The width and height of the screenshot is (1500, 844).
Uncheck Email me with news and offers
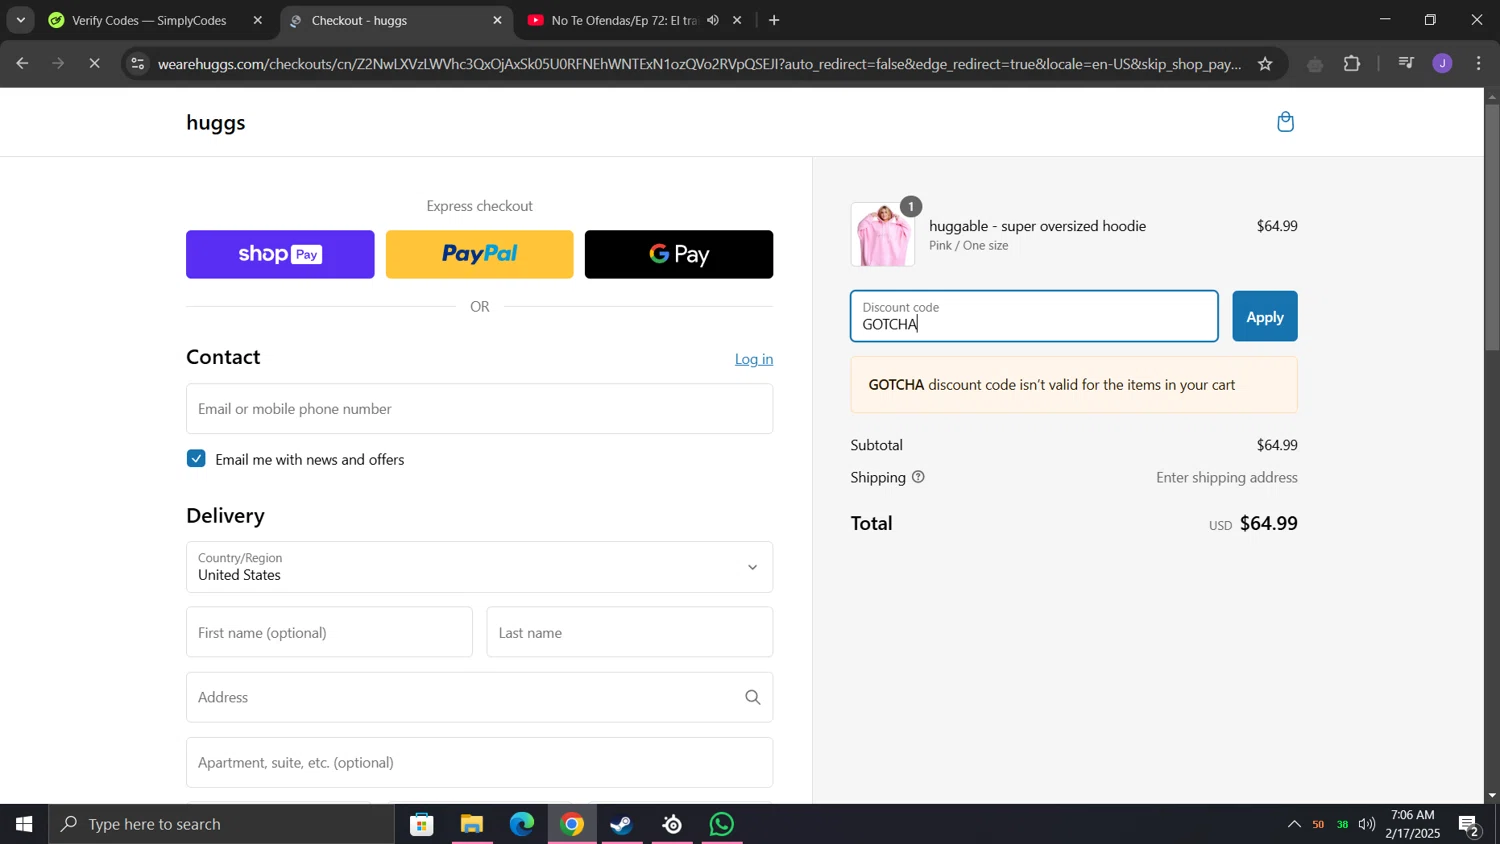[196, 459]
